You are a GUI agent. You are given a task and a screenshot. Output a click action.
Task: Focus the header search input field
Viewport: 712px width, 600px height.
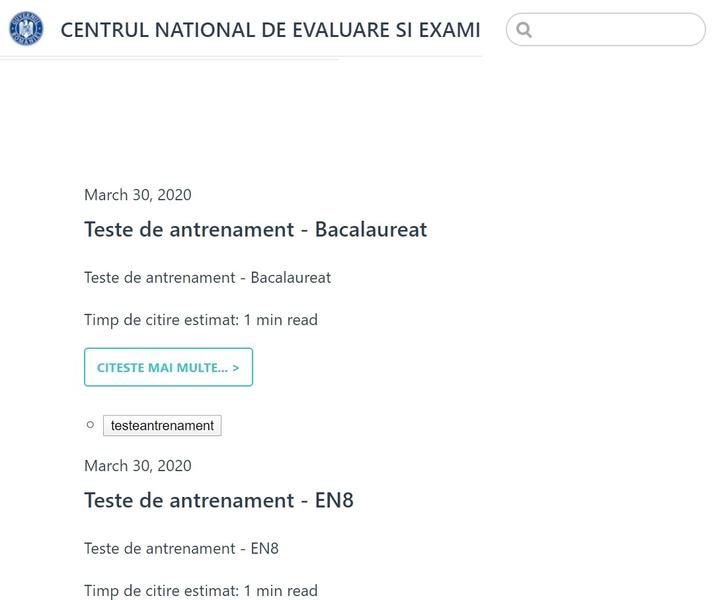(615, 30)
